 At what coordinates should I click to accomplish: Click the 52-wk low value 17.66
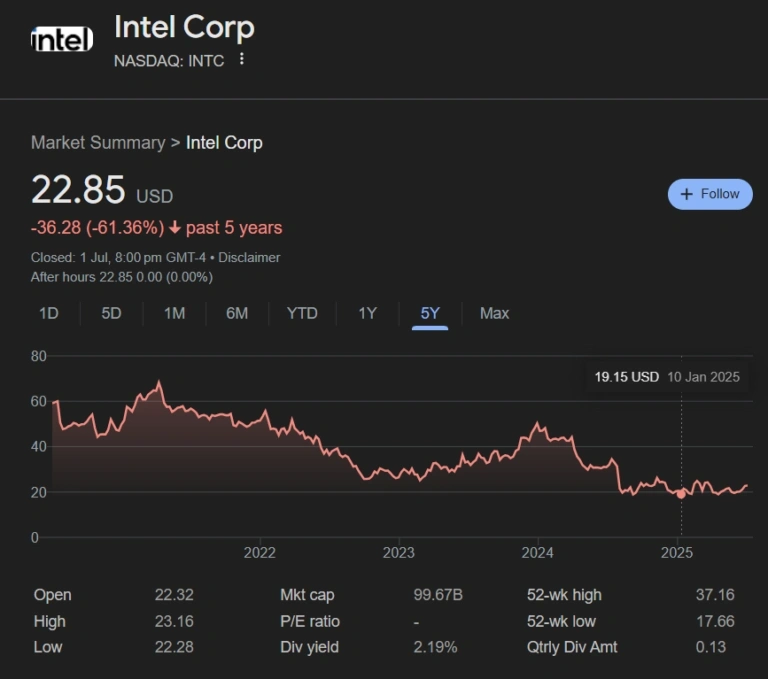(715, 621)
